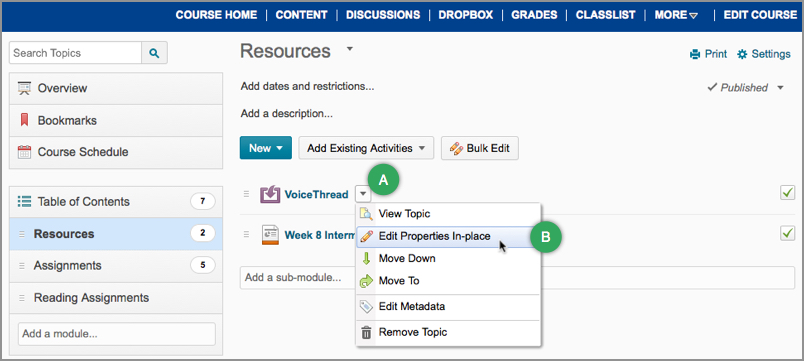Click the Edit Metadata tag icon
This screenshot has height=361, width=804.
pyautogui.click(x=366, y=307)
